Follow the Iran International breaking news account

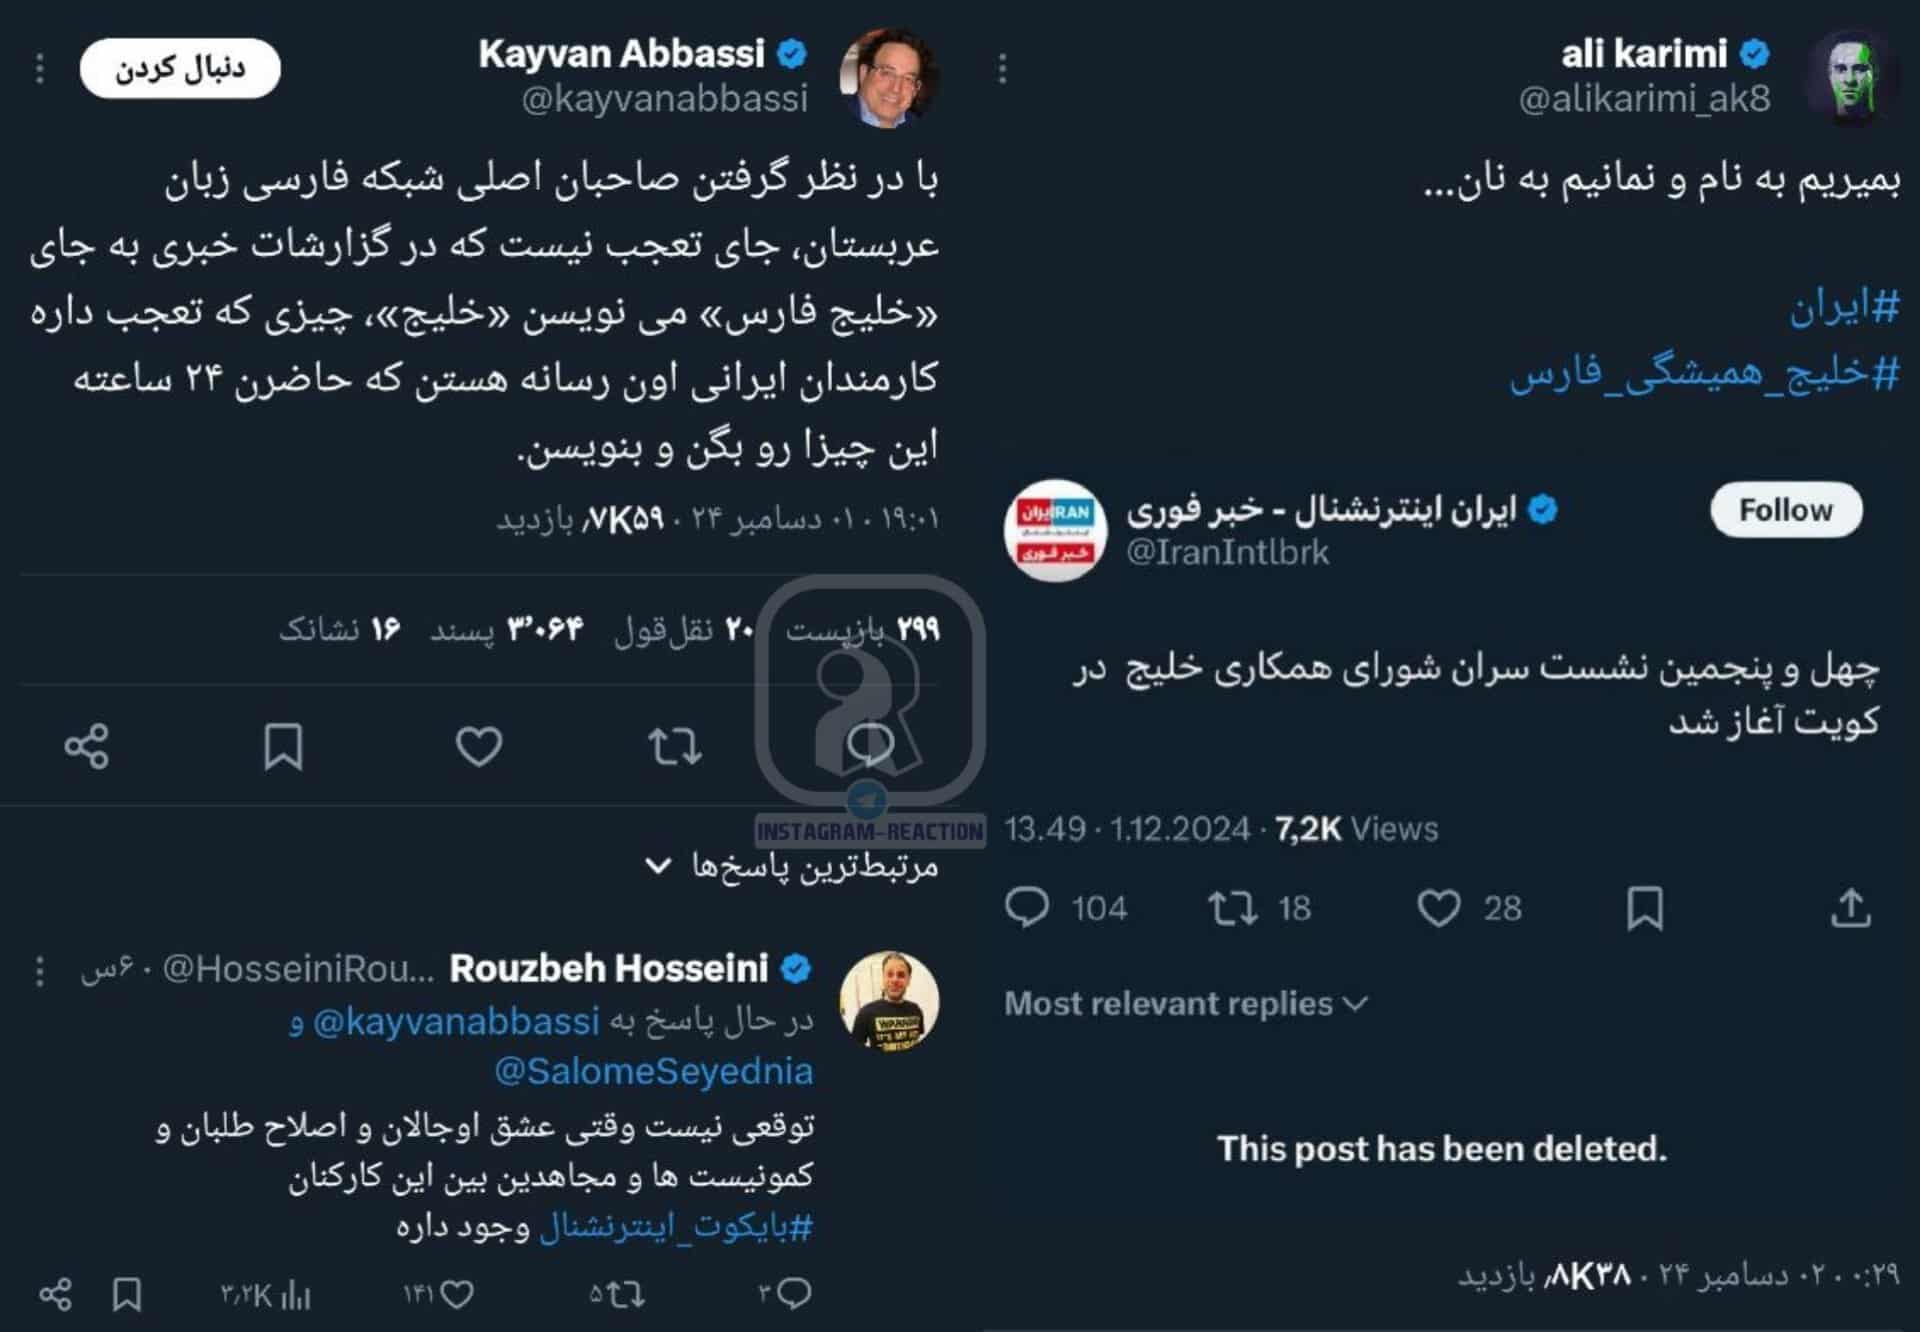[1786, 510]
